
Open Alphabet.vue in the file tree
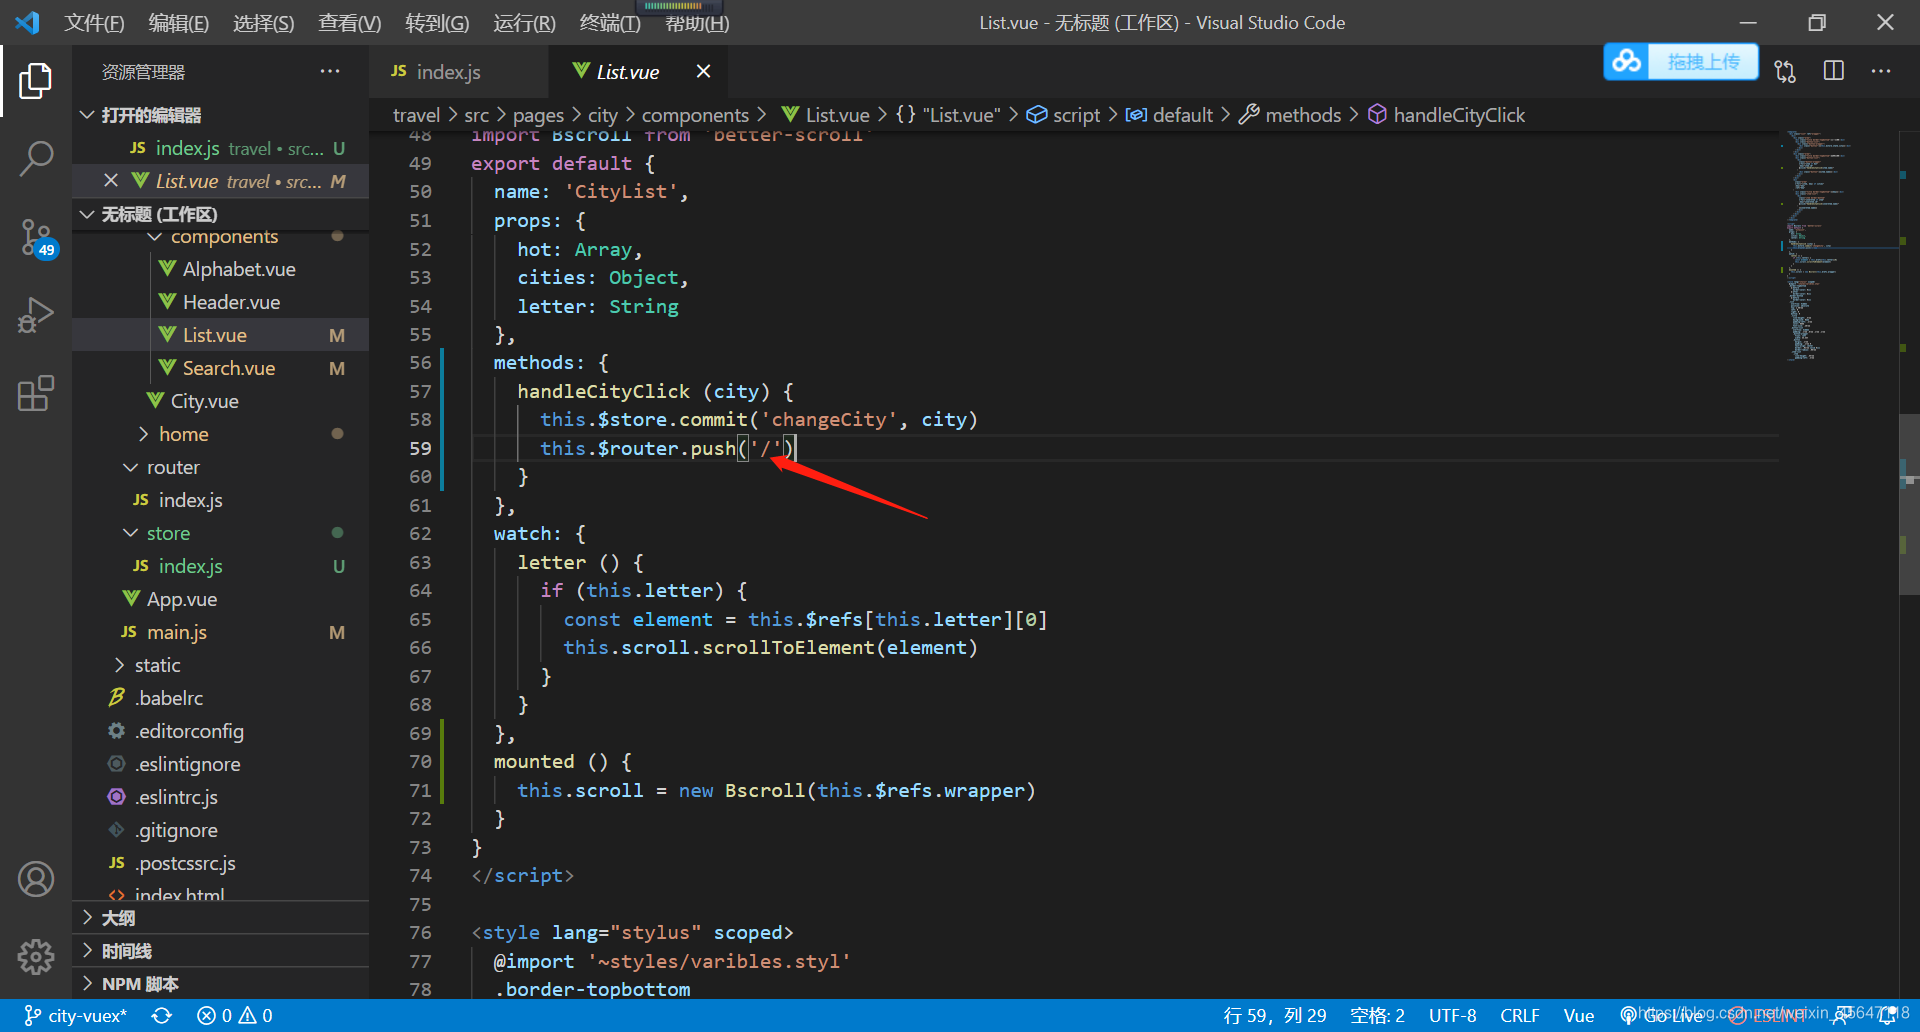tap(220, 269)
